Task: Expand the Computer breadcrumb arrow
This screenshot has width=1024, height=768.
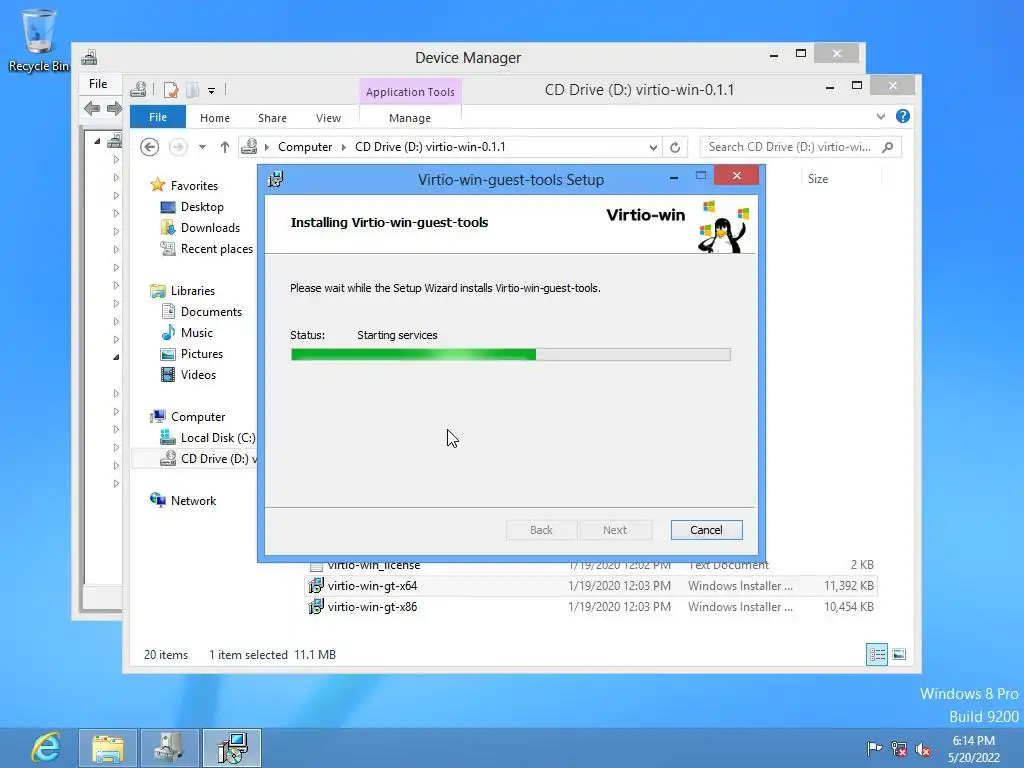Action: (344, 147)
